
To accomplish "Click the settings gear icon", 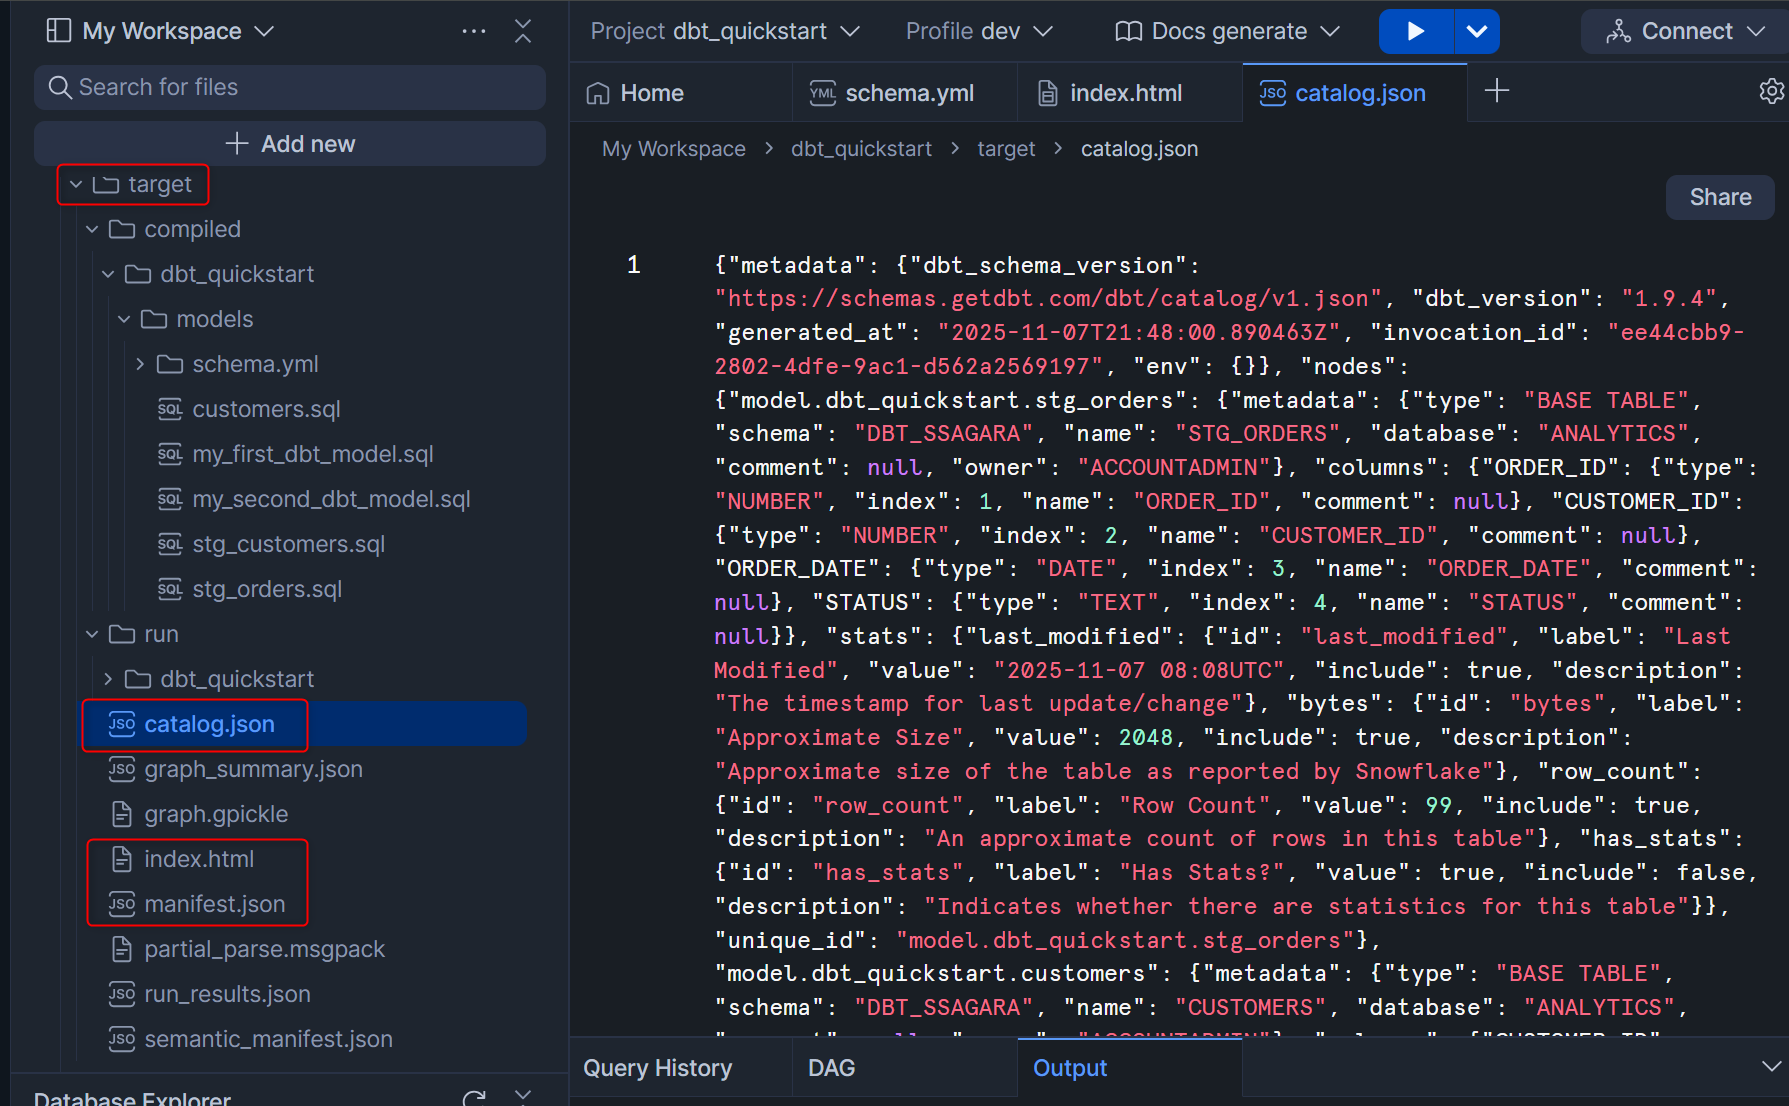I will click(x=1771, y=92).
